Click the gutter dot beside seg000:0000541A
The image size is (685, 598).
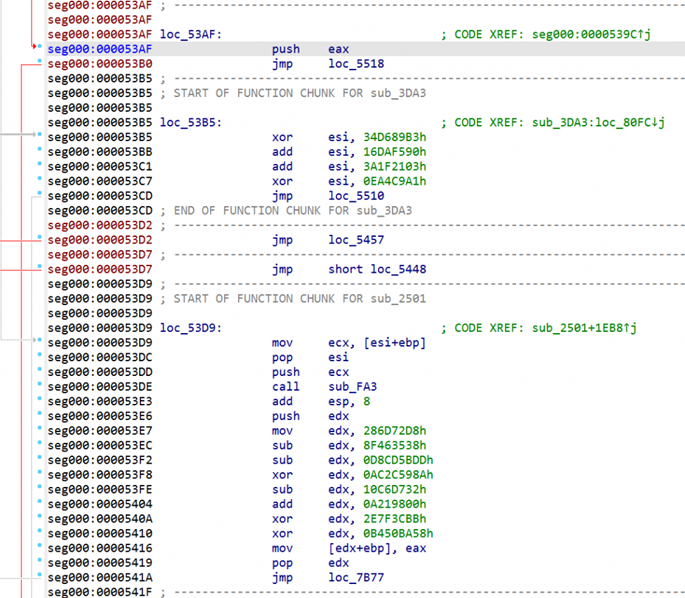tap(39, 577)
